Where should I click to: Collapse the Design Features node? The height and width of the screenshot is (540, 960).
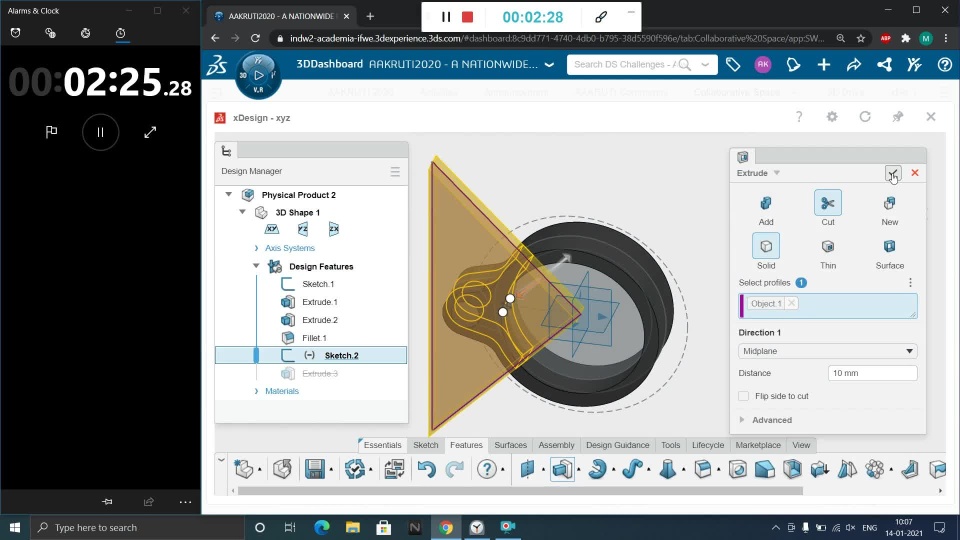click(x=257, y=266)
